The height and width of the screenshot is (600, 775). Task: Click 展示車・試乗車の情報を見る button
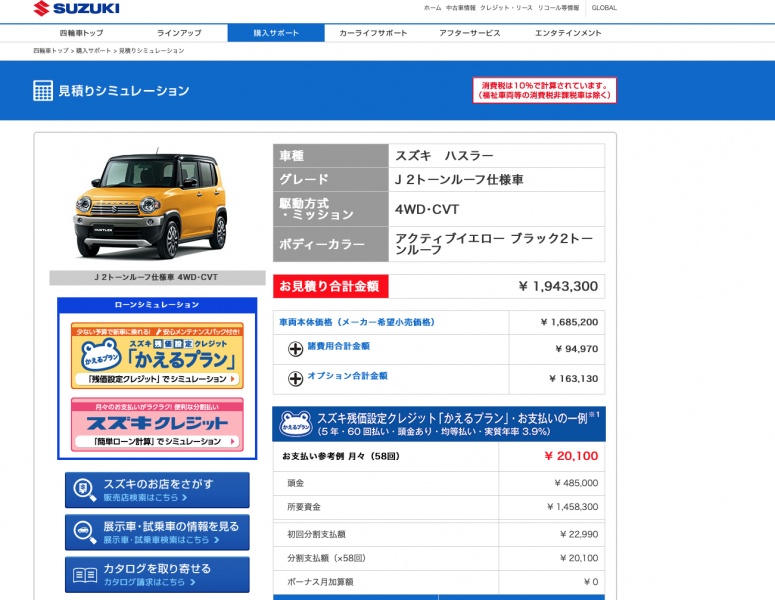[157, 532]
